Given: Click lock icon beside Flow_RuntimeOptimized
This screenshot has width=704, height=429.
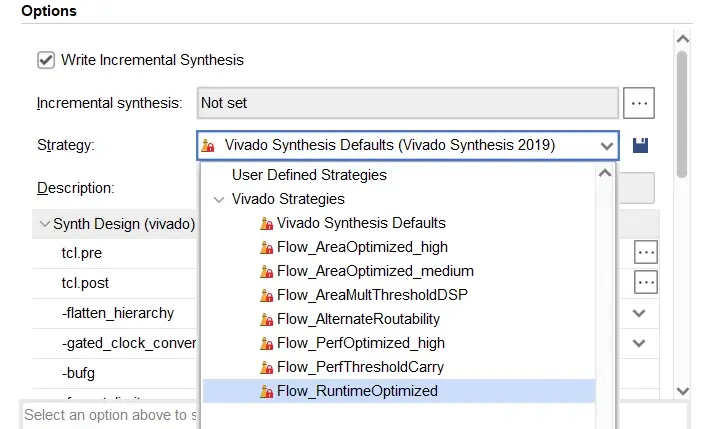Looking at the screenshot, I should tap(266, 392).
